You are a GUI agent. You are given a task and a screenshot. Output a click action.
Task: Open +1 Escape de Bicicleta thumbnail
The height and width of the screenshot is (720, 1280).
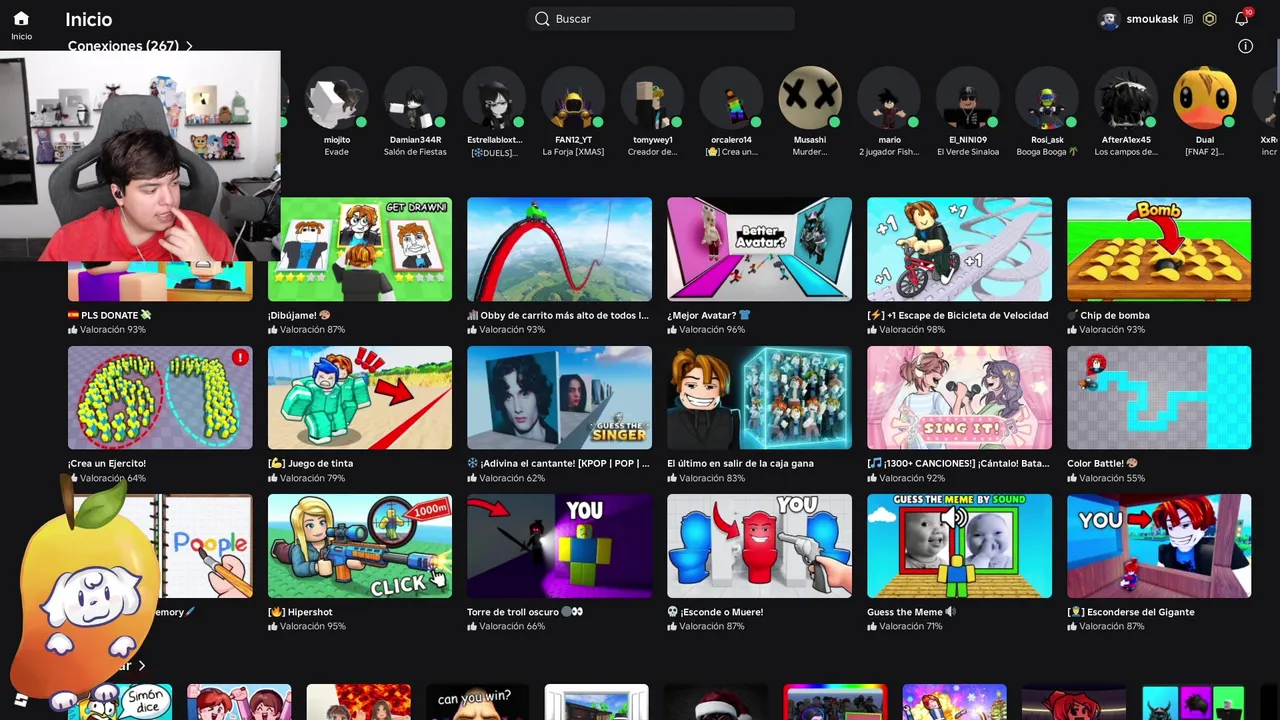[959, 249]
